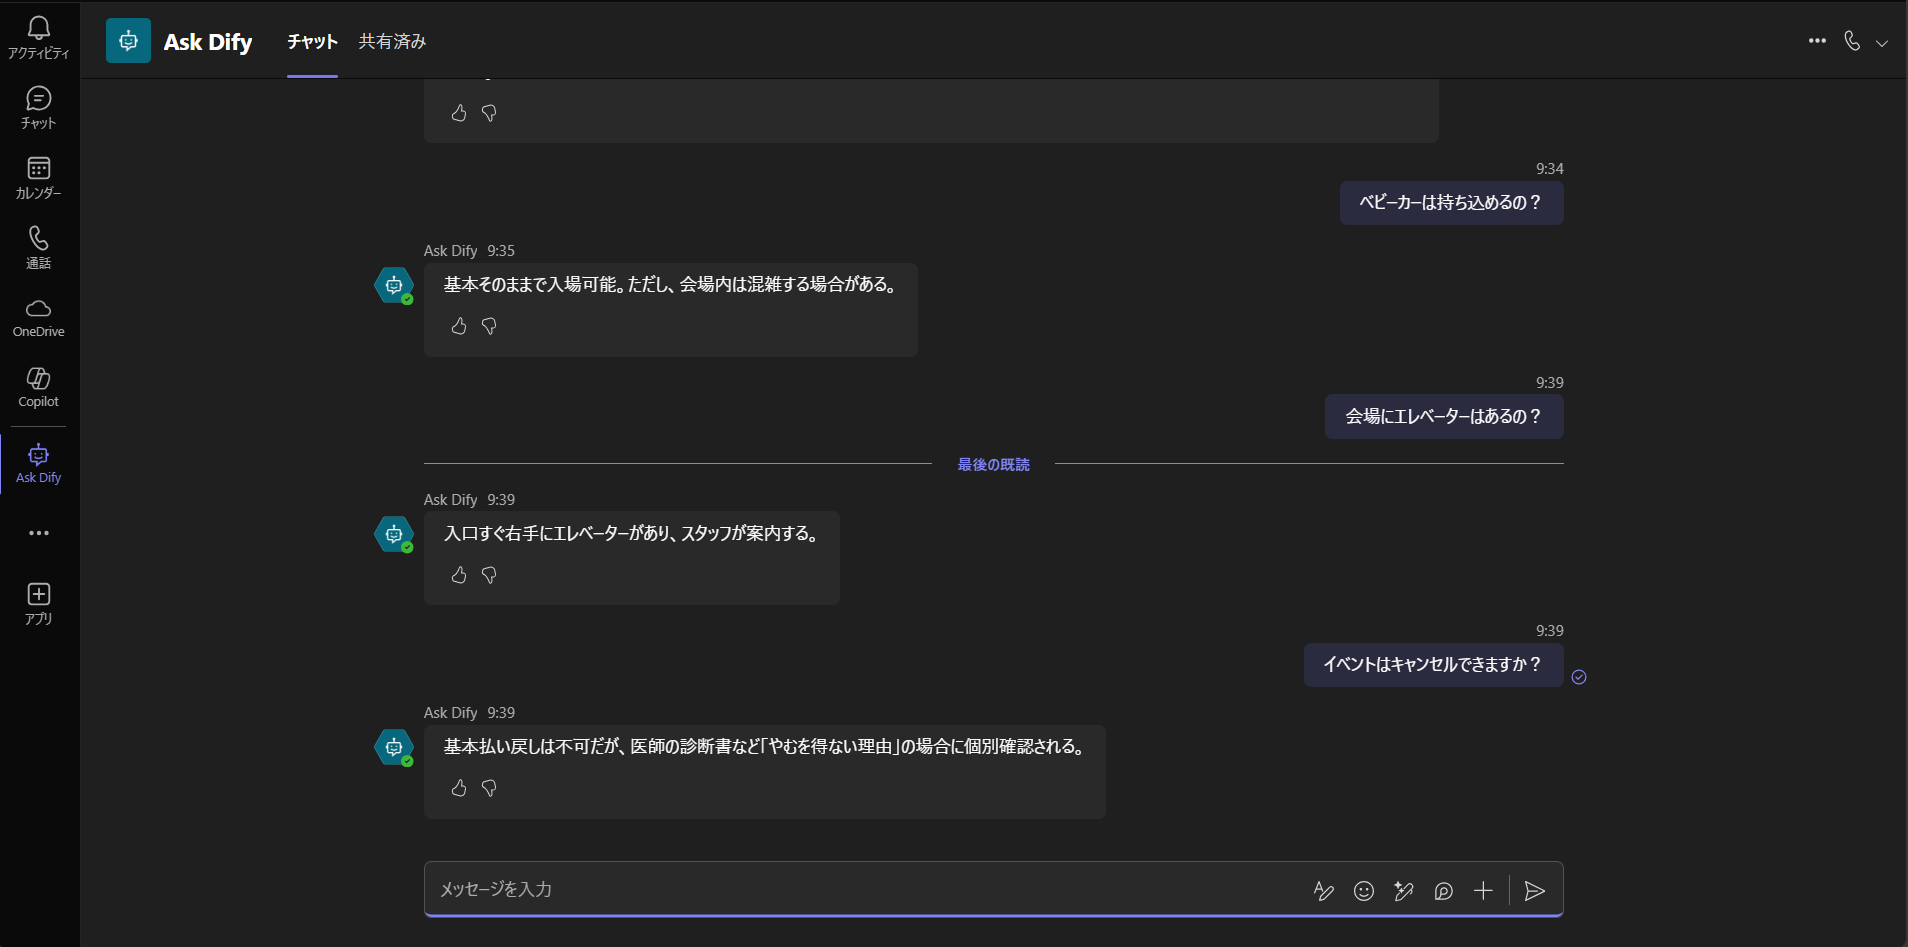Image resolution: width=1908 pixels, height=947 pixels.
Task: Dislike the refund answer with thumbs down
Action: coord(489,788)
